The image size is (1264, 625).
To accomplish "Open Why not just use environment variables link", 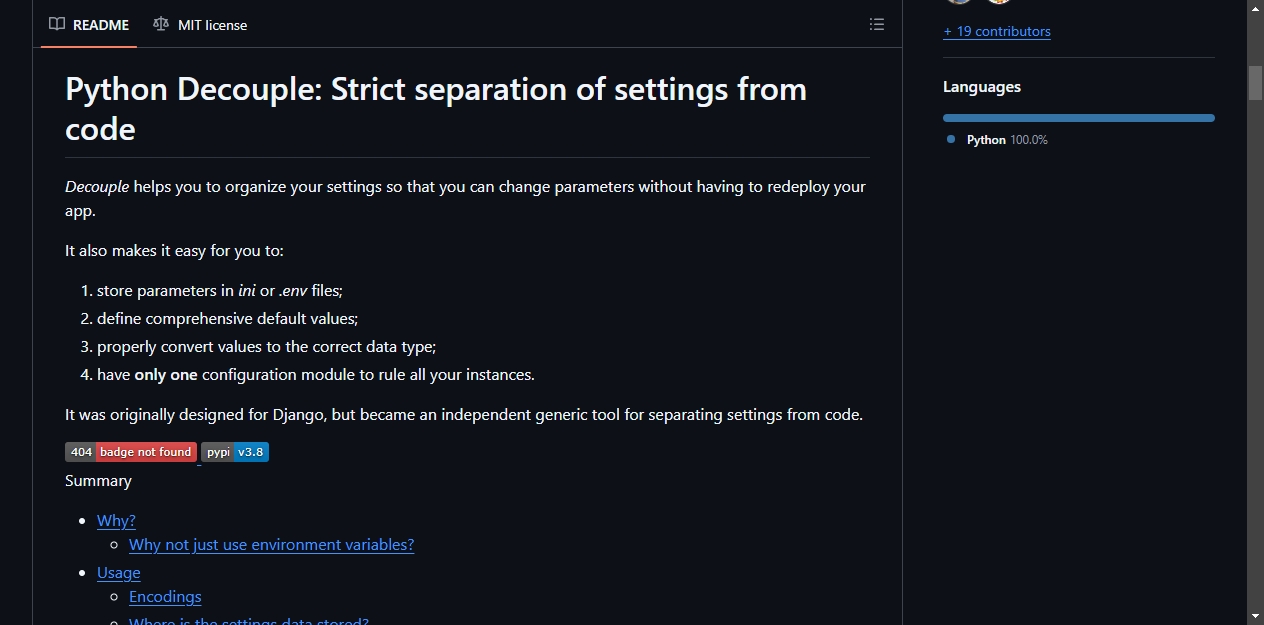I will tap(271, 544).
